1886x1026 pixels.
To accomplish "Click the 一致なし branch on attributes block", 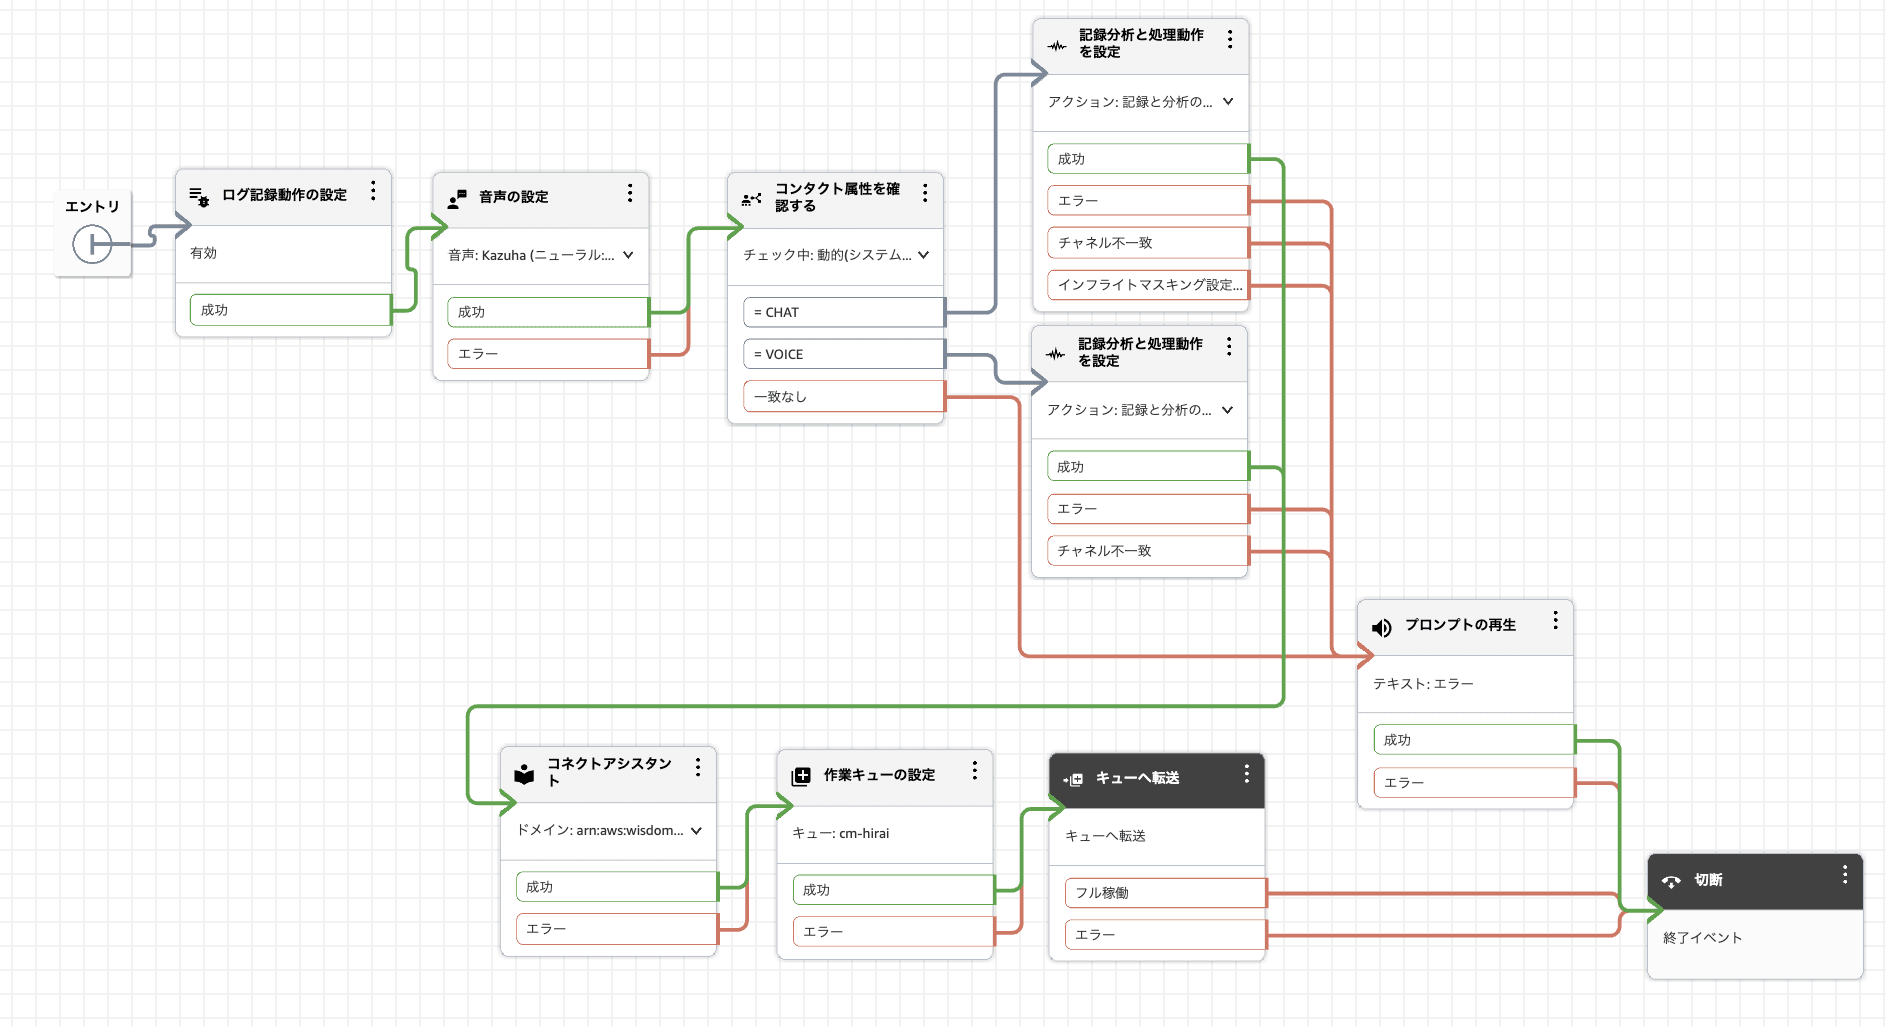I will tap(842, 396).
